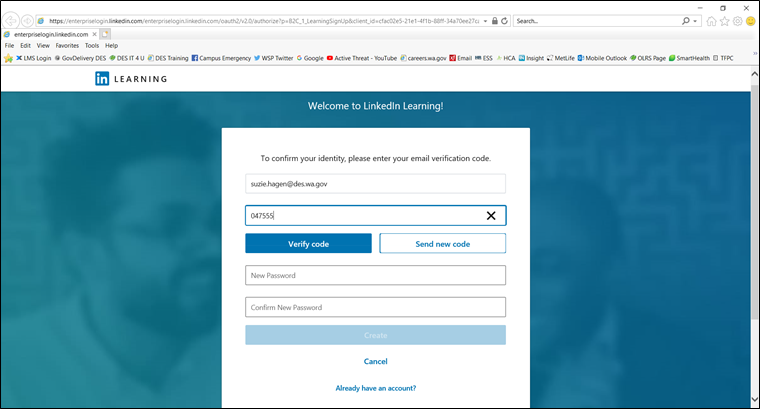Click the New Password field
The width and height of the screenshot is (760, 409).
point(376,275)
